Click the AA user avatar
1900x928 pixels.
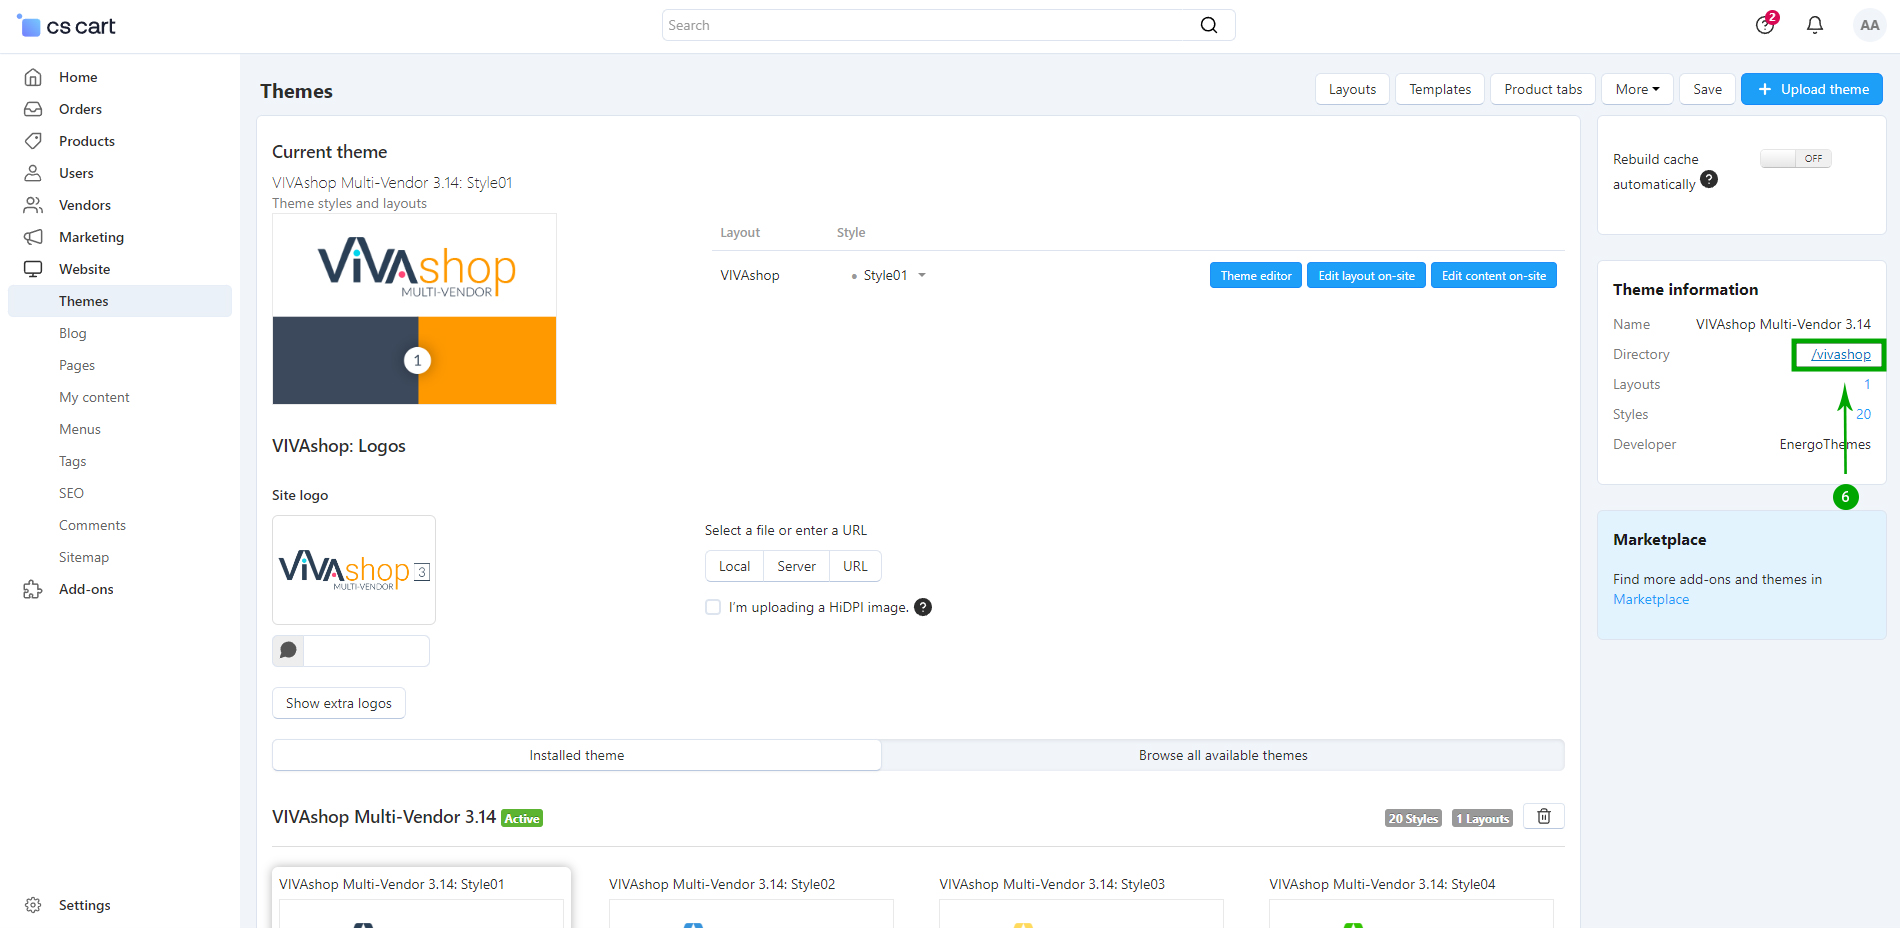coord(1868,25)
